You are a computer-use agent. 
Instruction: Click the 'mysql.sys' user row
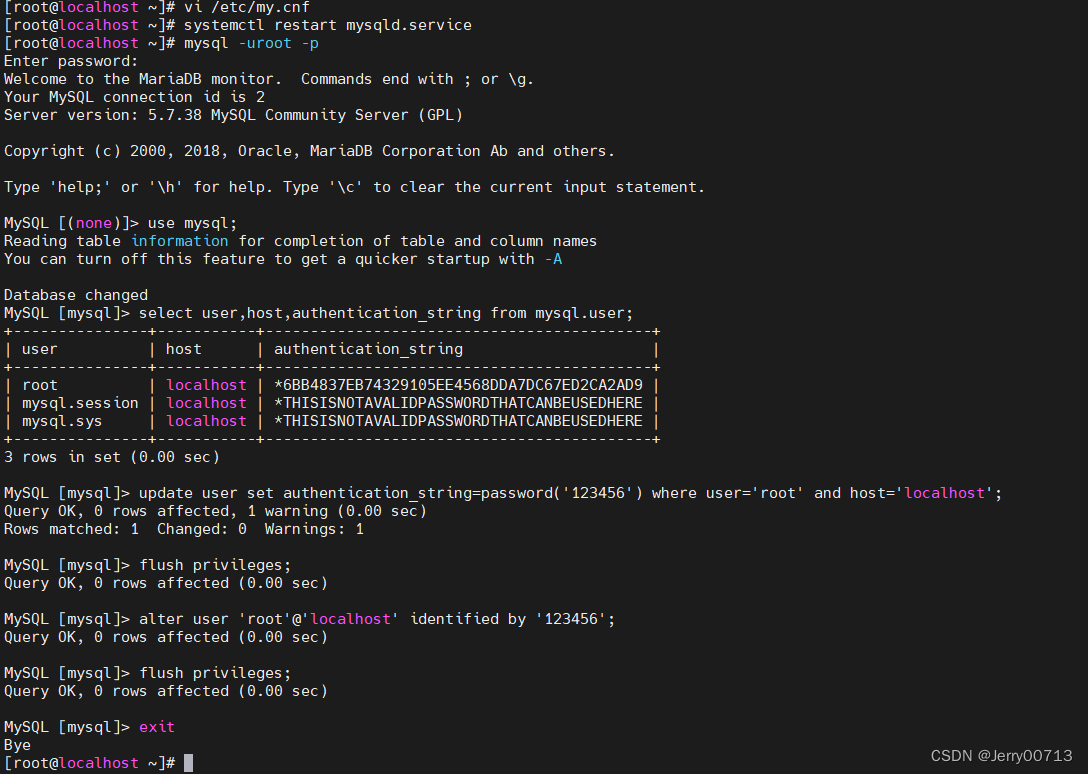[x=63, y=421]
